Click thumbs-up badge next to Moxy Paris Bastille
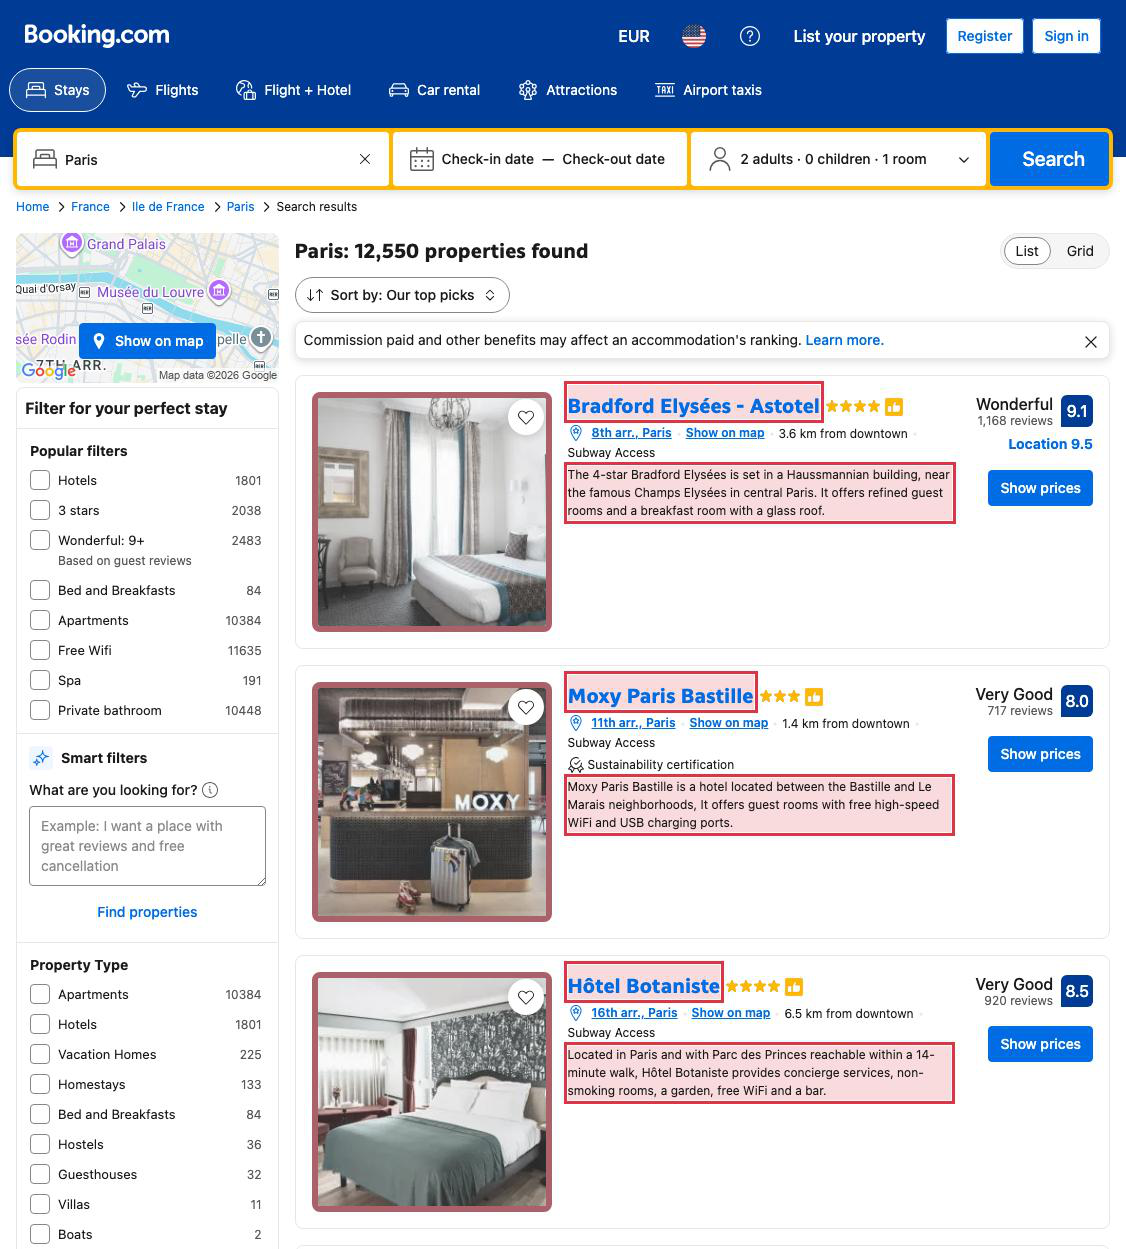 (814, 697)
